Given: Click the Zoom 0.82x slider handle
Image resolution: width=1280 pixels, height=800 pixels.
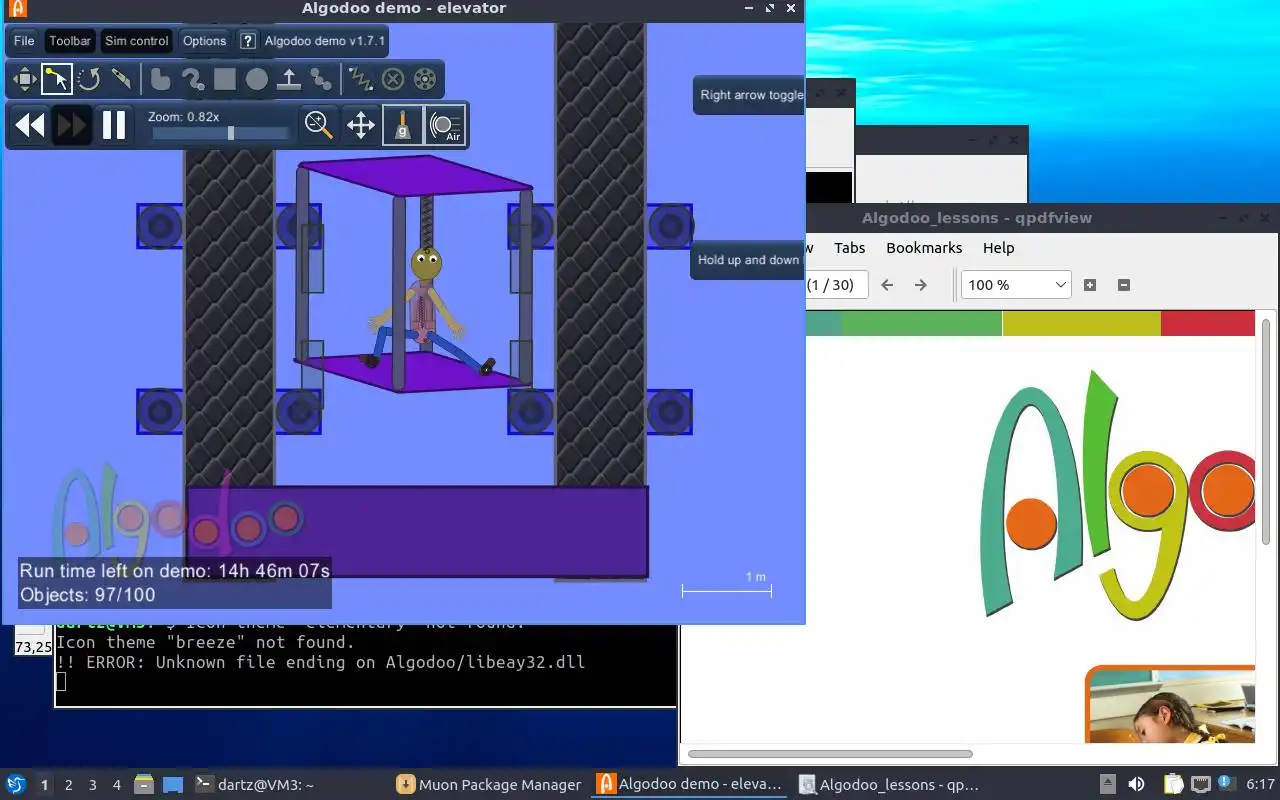Looking at the screenshot, I should 231,133.
